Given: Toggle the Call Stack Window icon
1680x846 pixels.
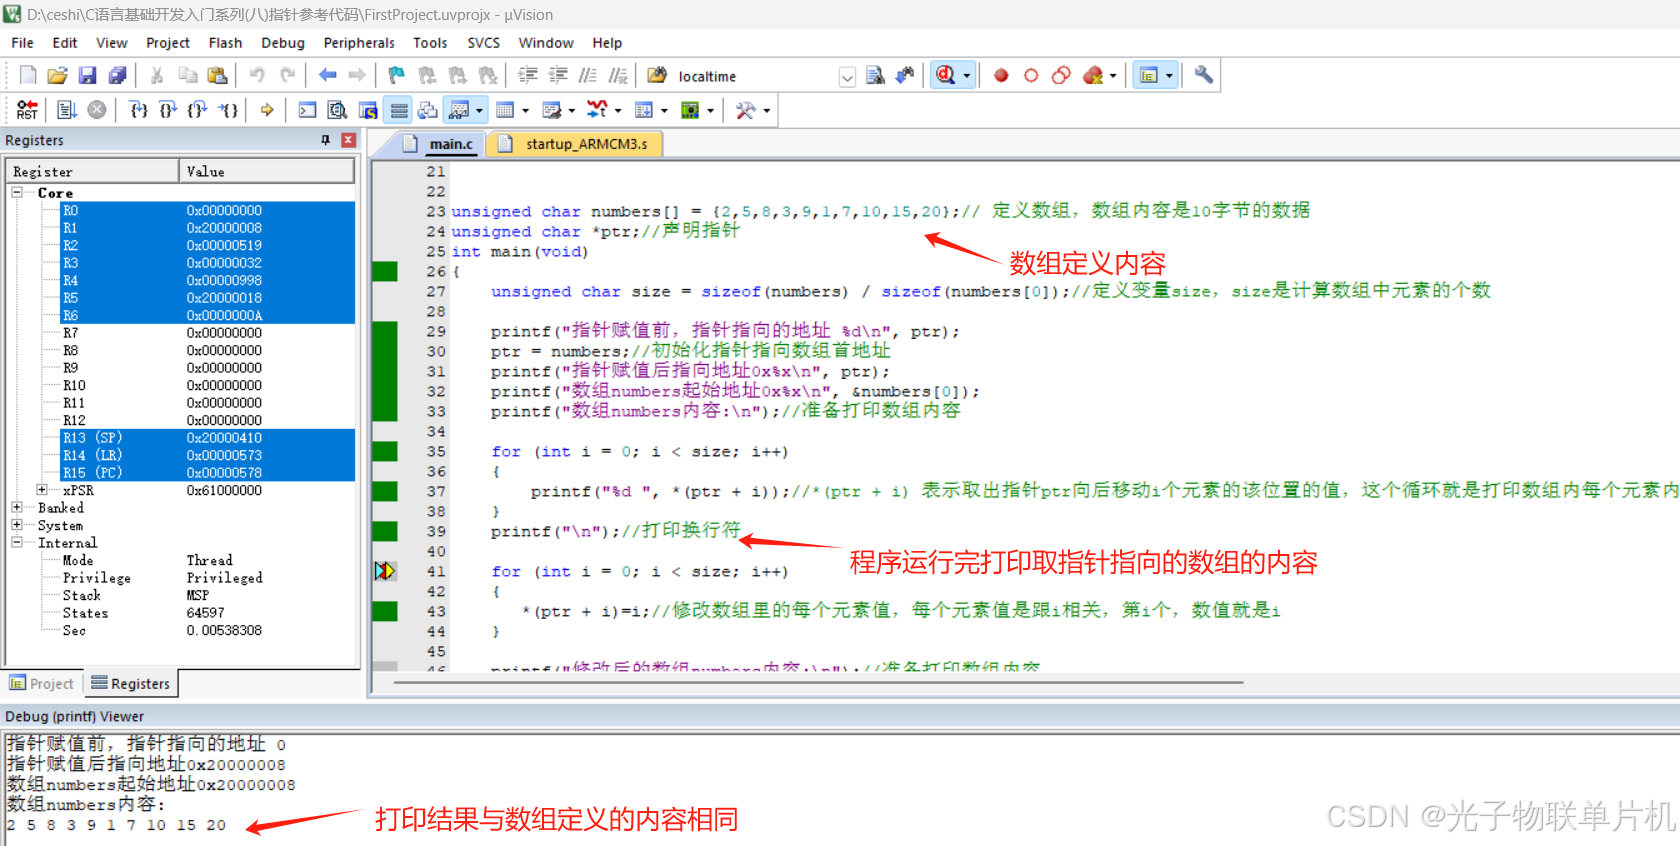Looking at the screenshot, I should click(428, 110).
